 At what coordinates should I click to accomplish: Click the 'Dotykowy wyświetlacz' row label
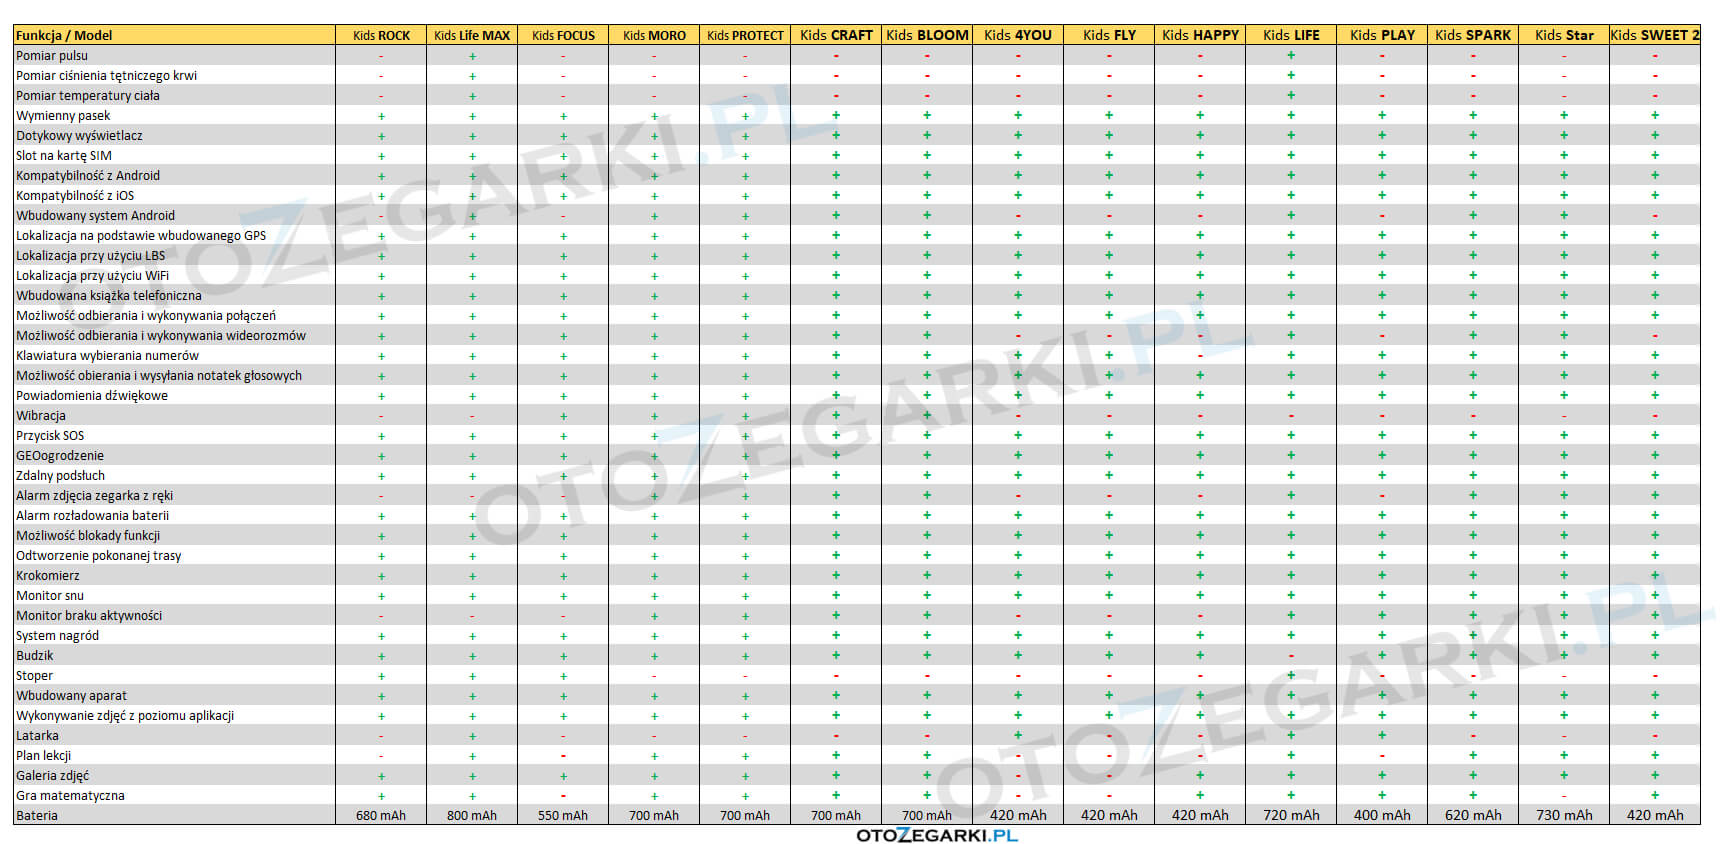[x=79, y=136]
